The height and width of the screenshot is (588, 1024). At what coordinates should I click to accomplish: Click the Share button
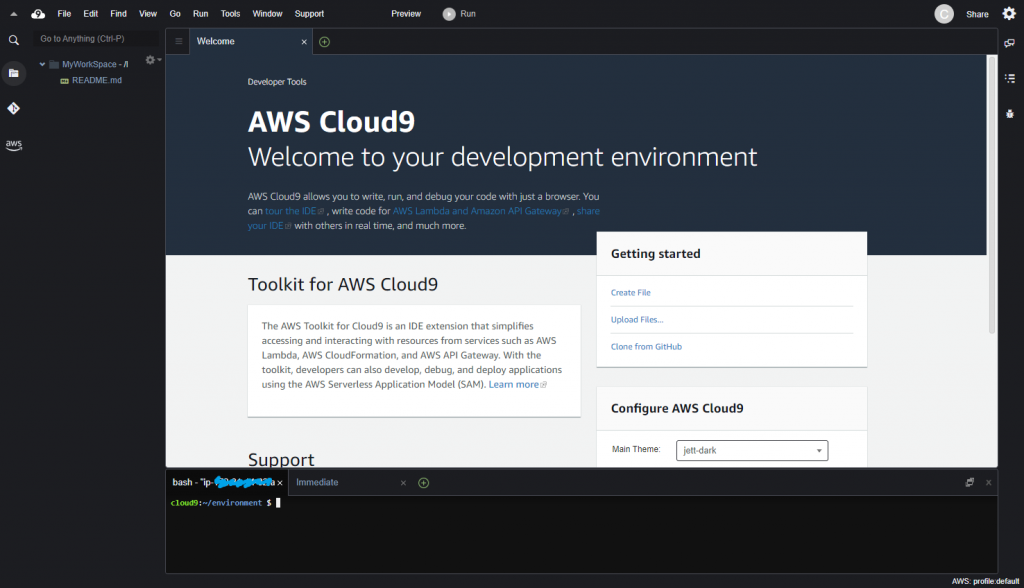977,14
